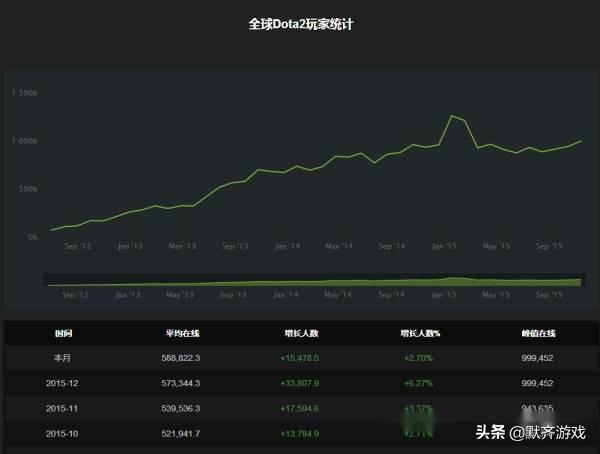Screen dimensions: 600x454
Task: Click the gain value +33,807.9
Action: point(300,383)
